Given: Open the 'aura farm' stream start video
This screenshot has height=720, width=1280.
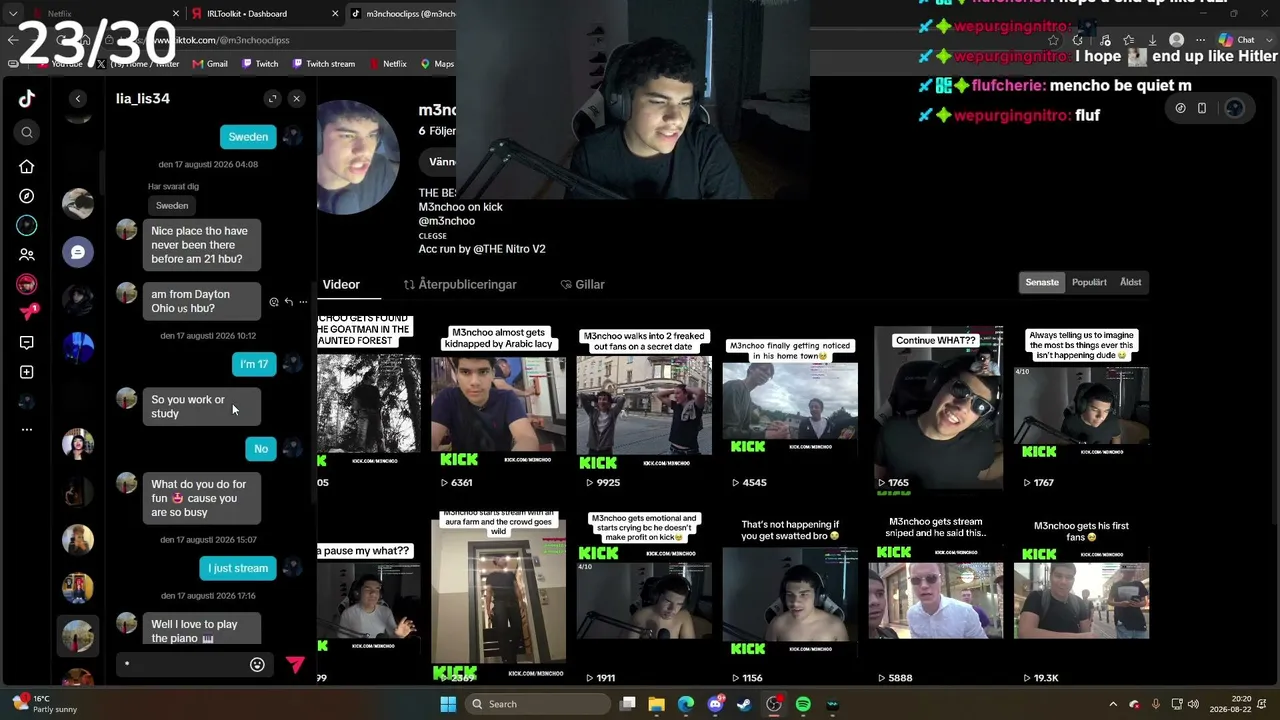Looking at the screenshot, I should pos(498,596).
